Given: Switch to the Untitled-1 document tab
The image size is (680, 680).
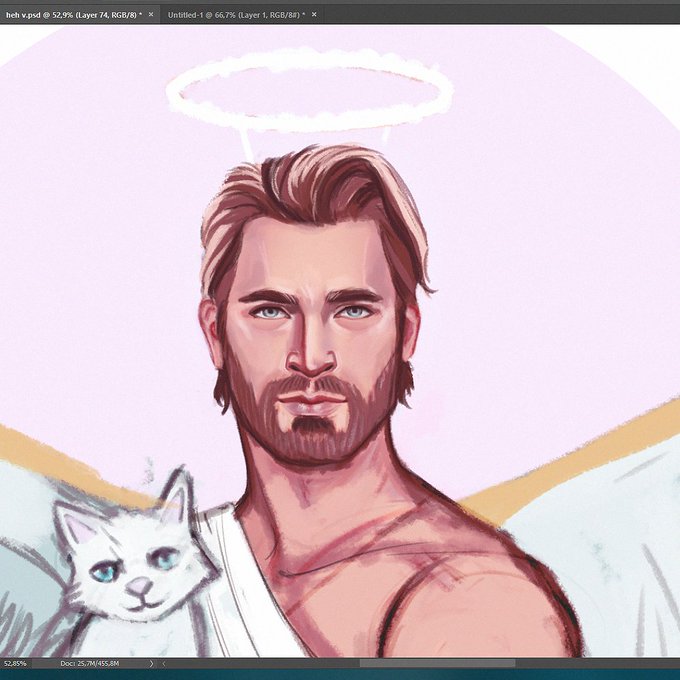Looking at the screenshot, I should click(x=236, y=15).
